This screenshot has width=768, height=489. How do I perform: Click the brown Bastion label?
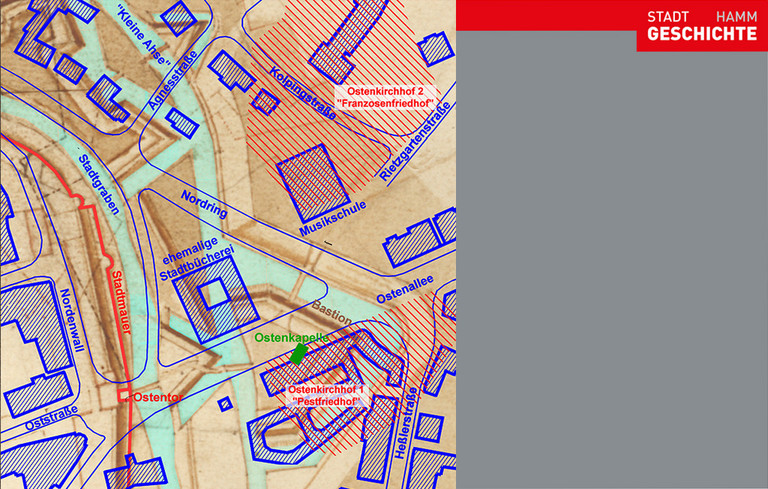click(332, 313)
